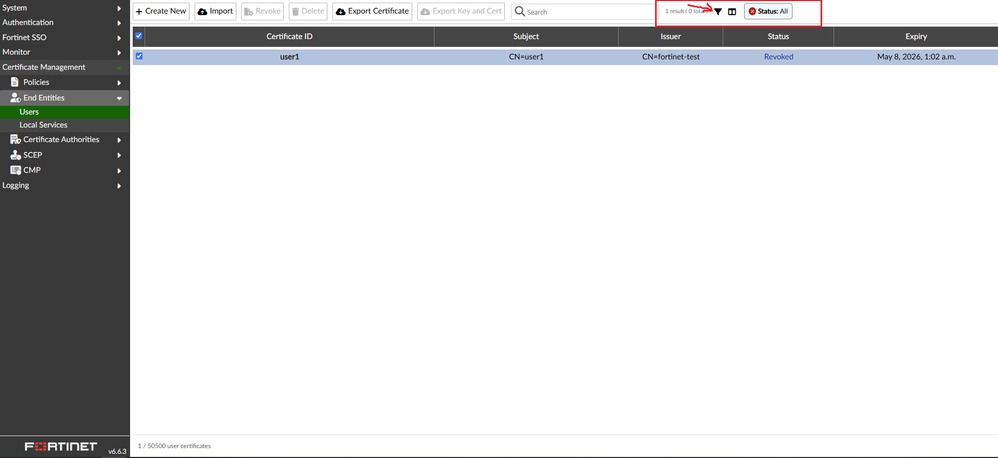
Task: Click the Fortinet SSO expand arrow
Action: 119,38
